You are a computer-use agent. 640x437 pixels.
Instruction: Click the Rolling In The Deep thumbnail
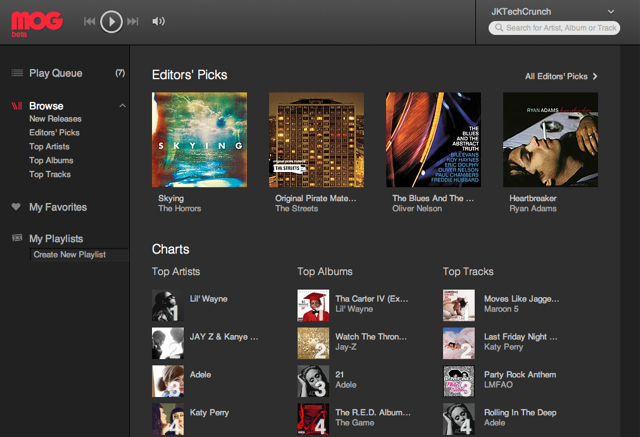tap(459, 419)
